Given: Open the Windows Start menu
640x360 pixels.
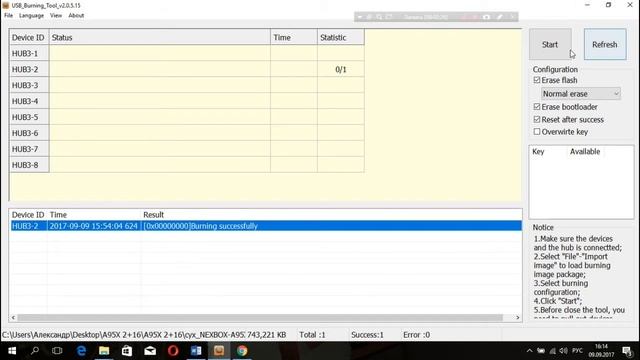Looking at the screenshot, I should tap(12, 351).
